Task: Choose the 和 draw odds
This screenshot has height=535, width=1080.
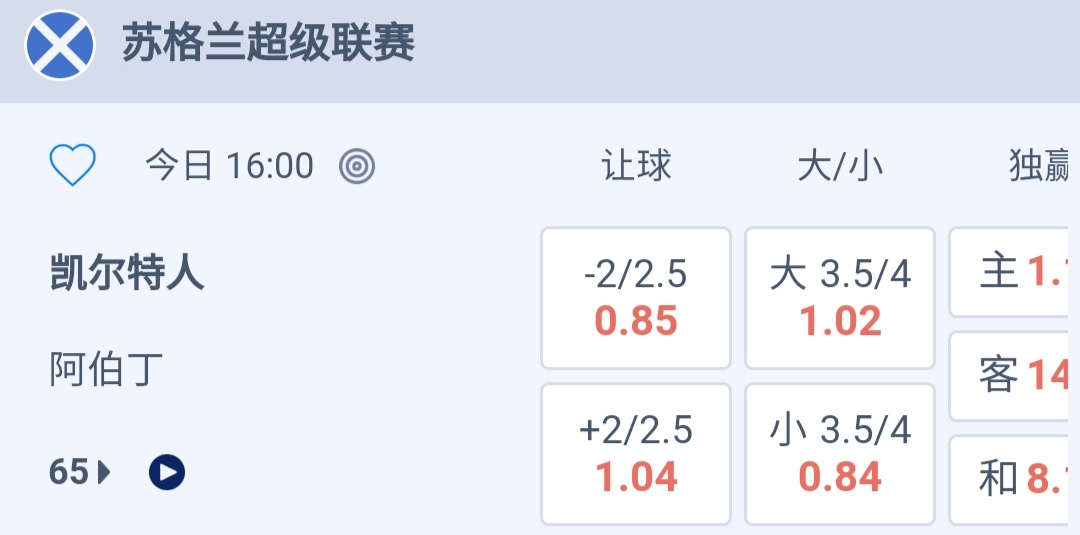Action: pos(1015,480)
